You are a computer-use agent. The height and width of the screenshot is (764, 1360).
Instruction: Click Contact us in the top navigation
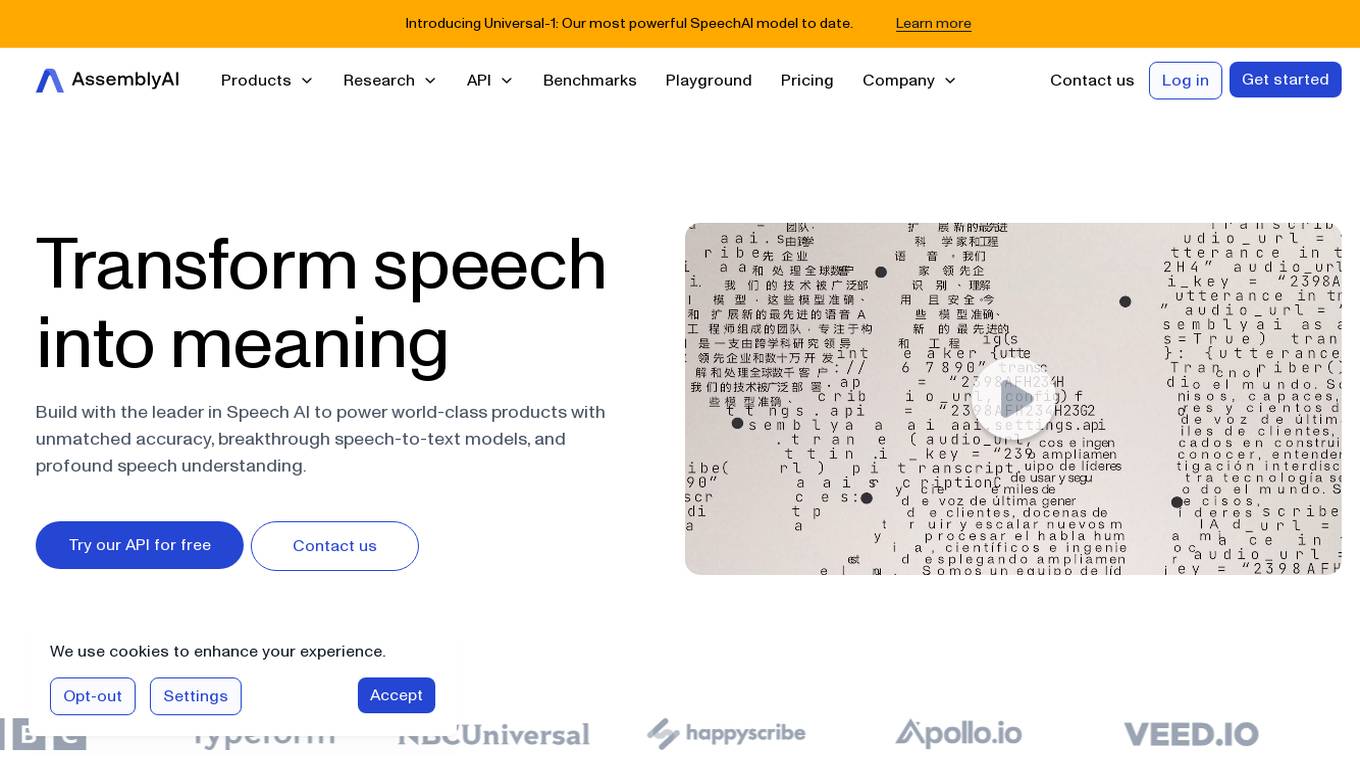click(x=1092, y=80)
